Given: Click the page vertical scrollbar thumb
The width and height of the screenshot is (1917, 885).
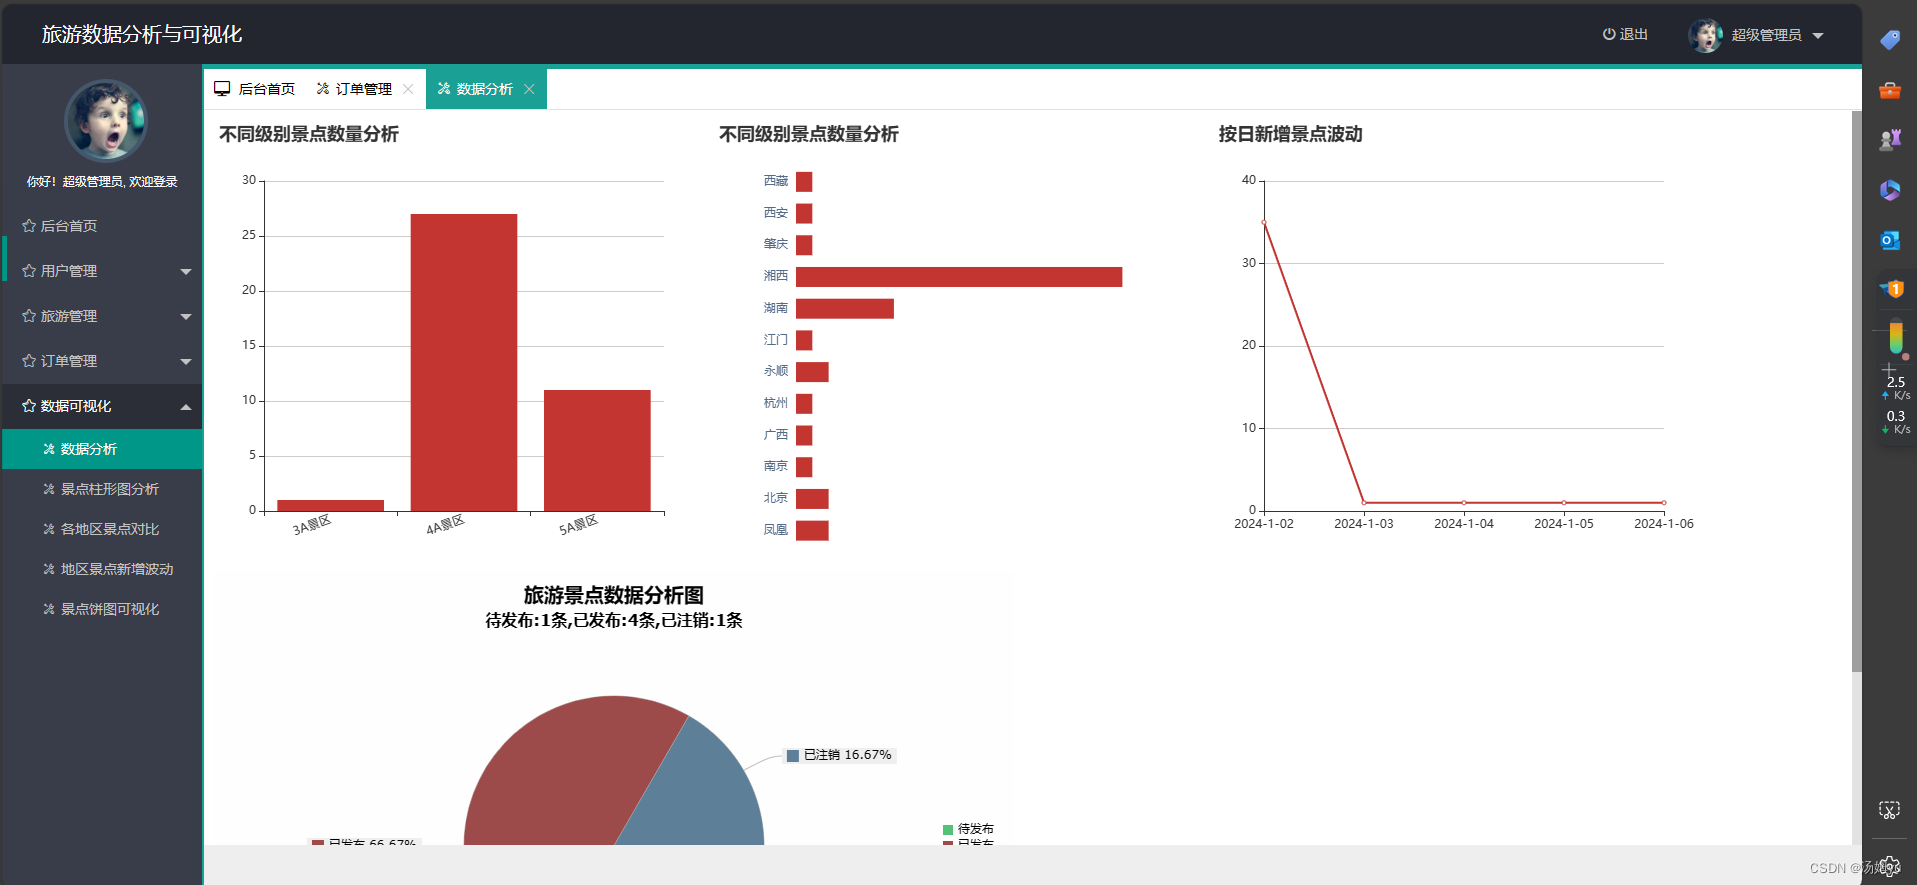Looking at the screenshot, I should point(1856,390).
